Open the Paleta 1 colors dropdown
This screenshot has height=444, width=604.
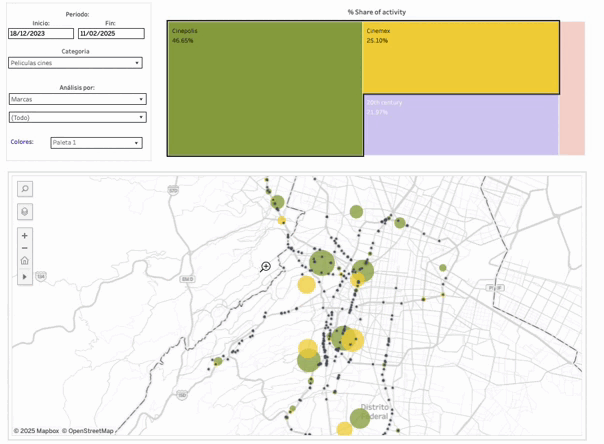click(x=96, y=143)
